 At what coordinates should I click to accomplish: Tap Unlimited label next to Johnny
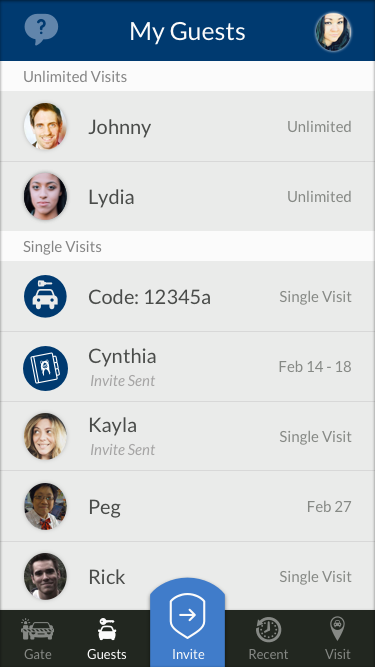click(319, 126)
